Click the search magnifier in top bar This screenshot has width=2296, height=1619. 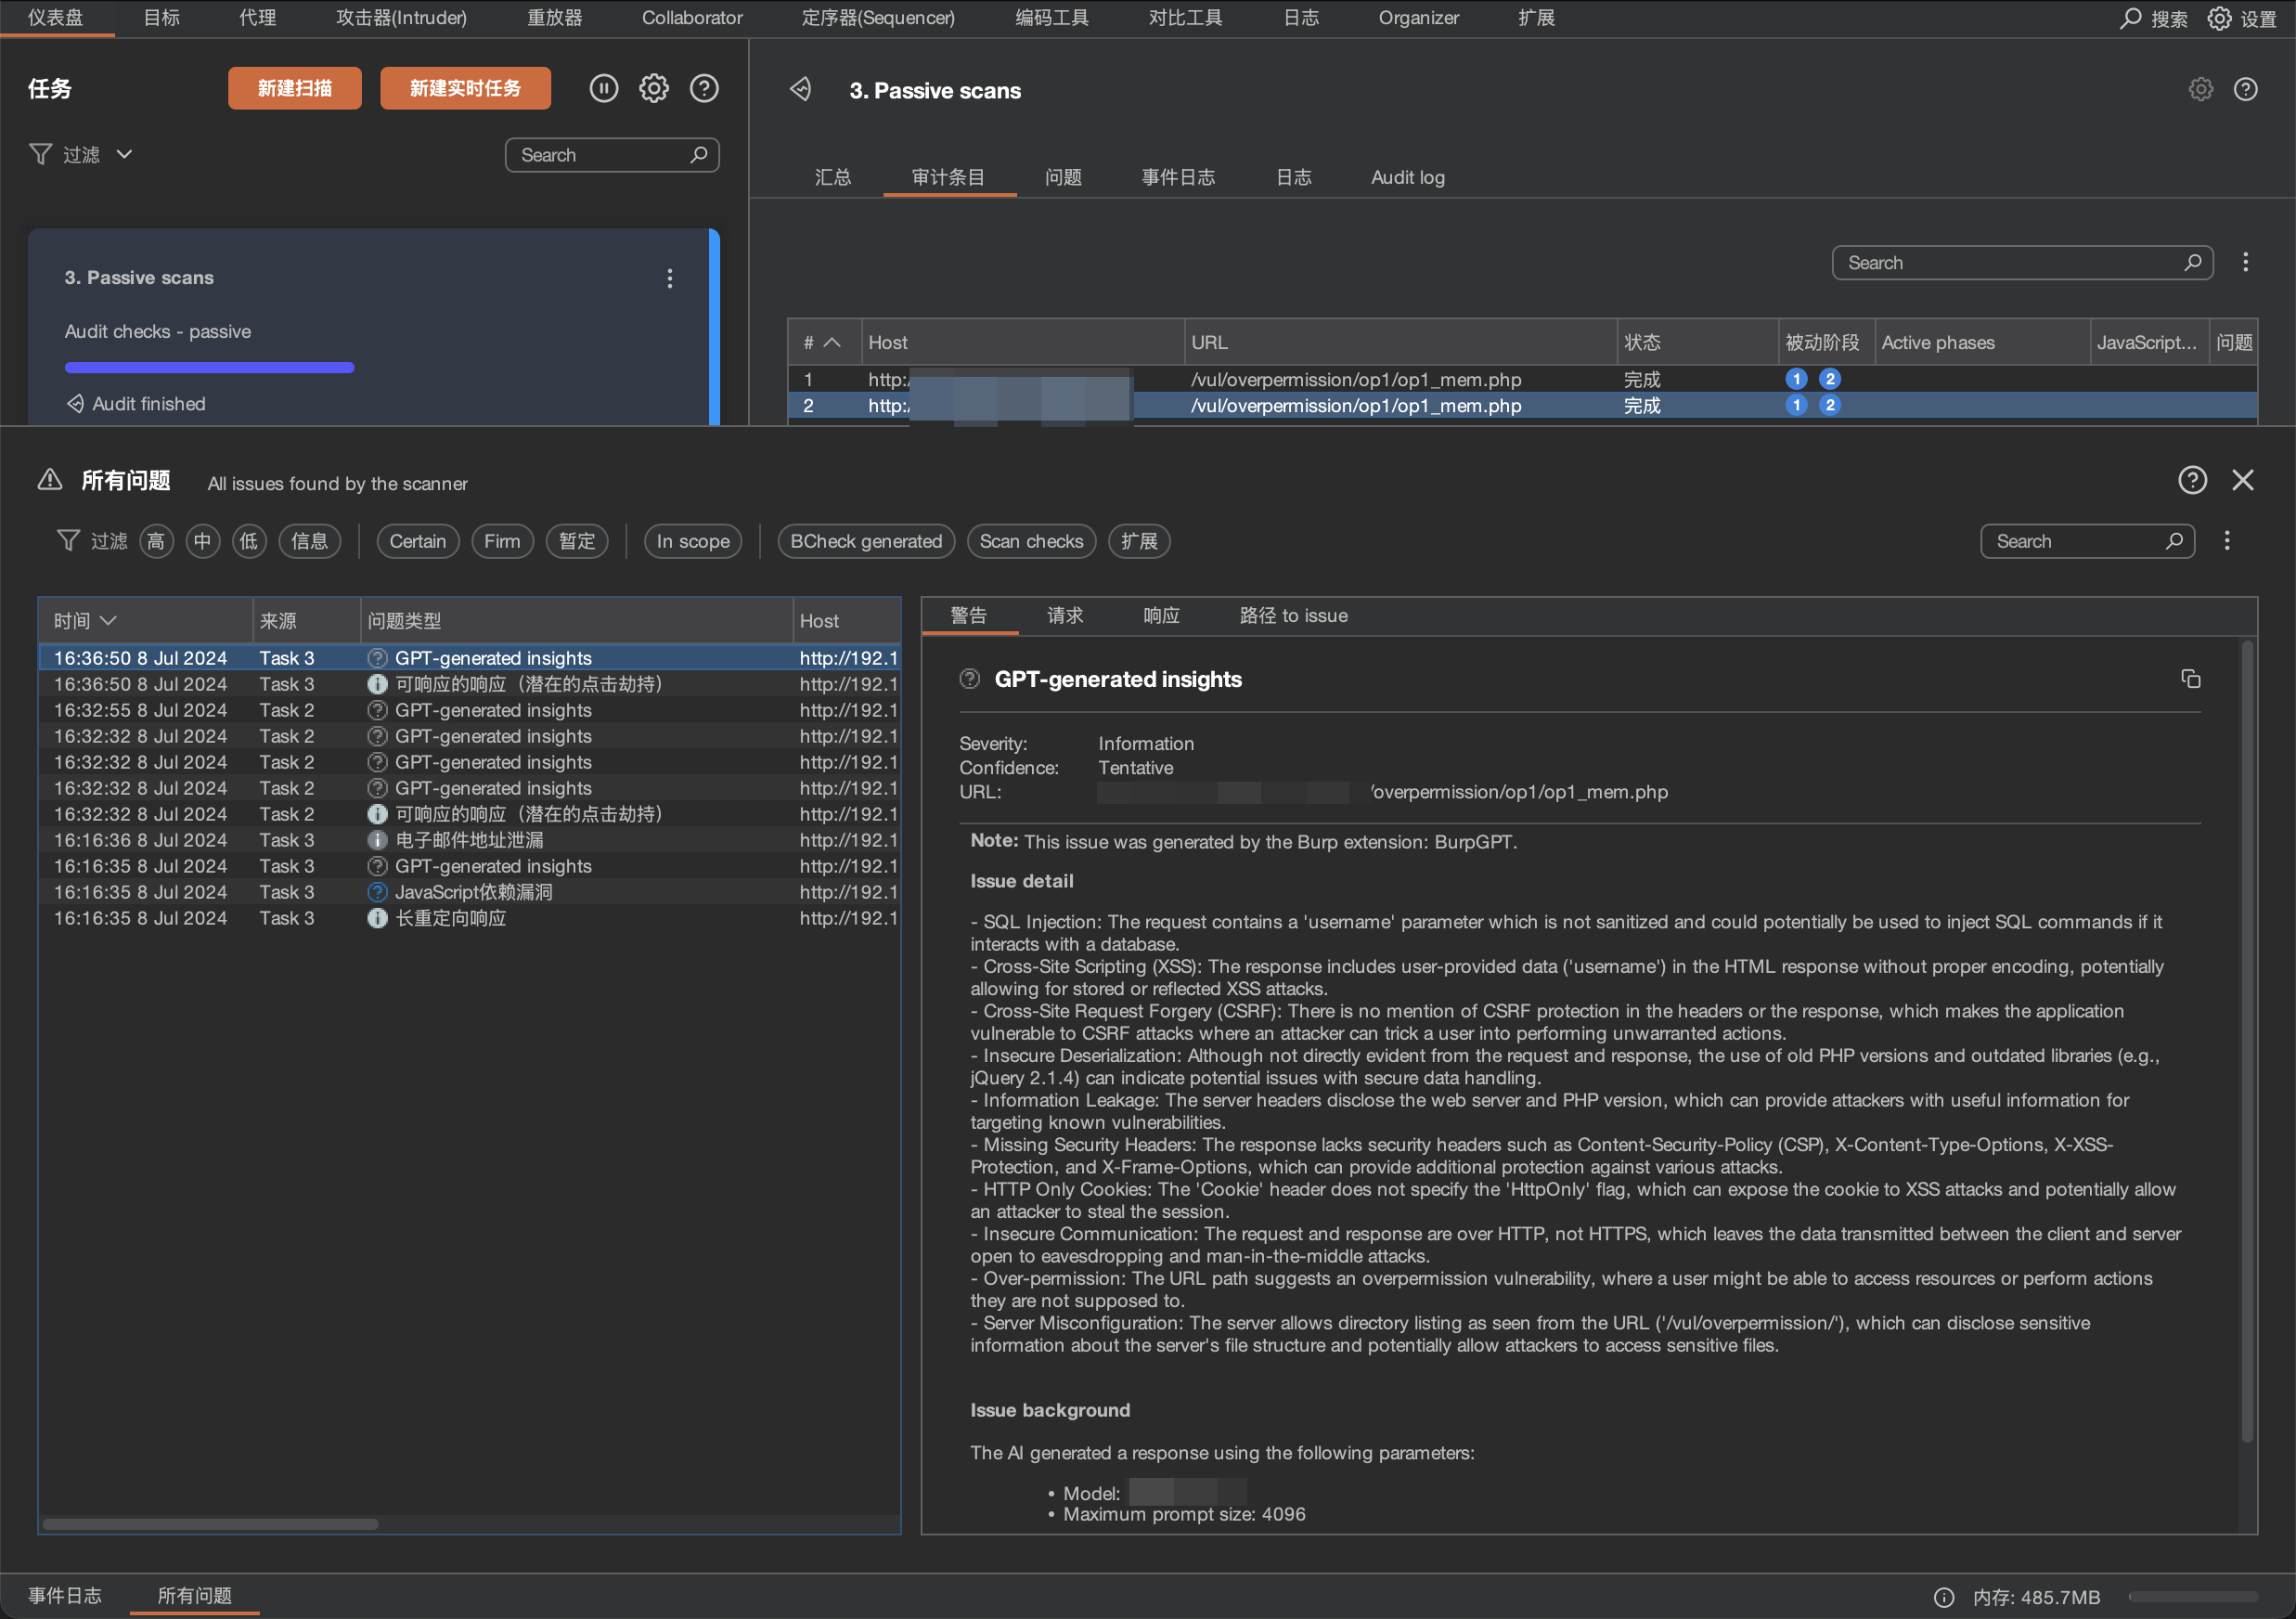click(2130, 18)
